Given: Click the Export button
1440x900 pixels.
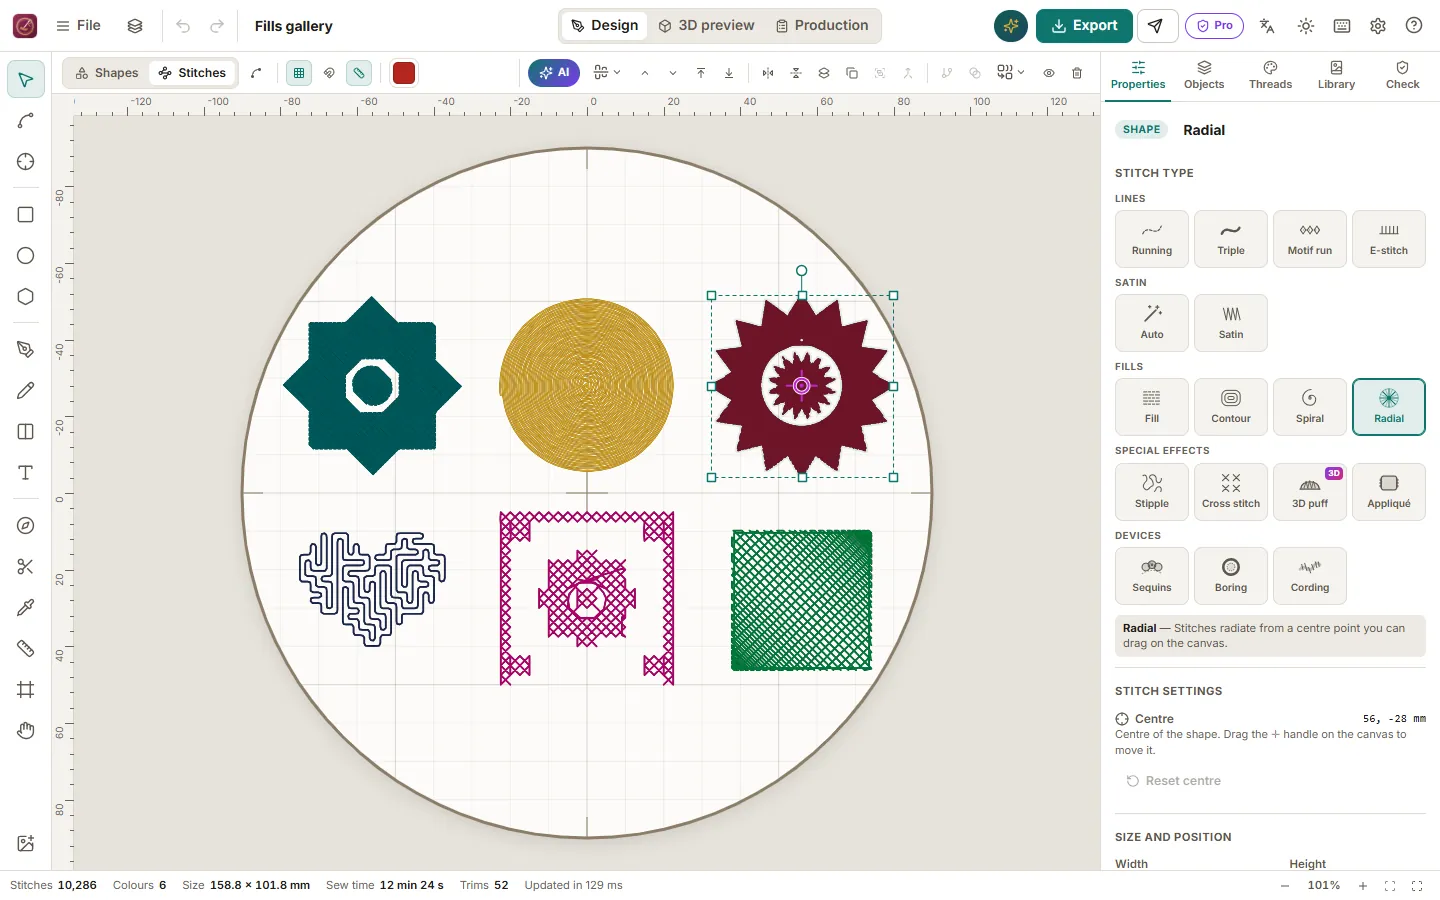Looking at the screenshot, I should (1084, 26).
